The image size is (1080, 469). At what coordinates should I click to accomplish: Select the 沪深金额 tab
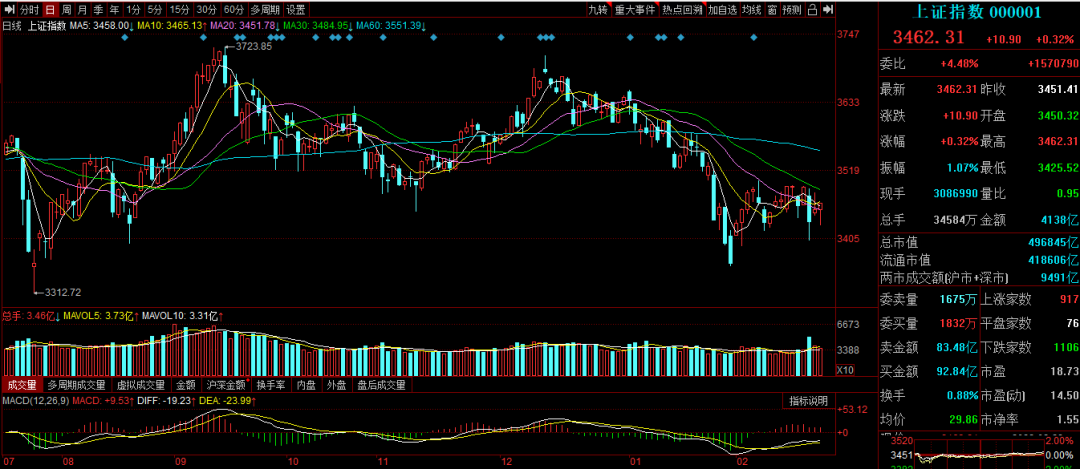[x=226, y=385]
